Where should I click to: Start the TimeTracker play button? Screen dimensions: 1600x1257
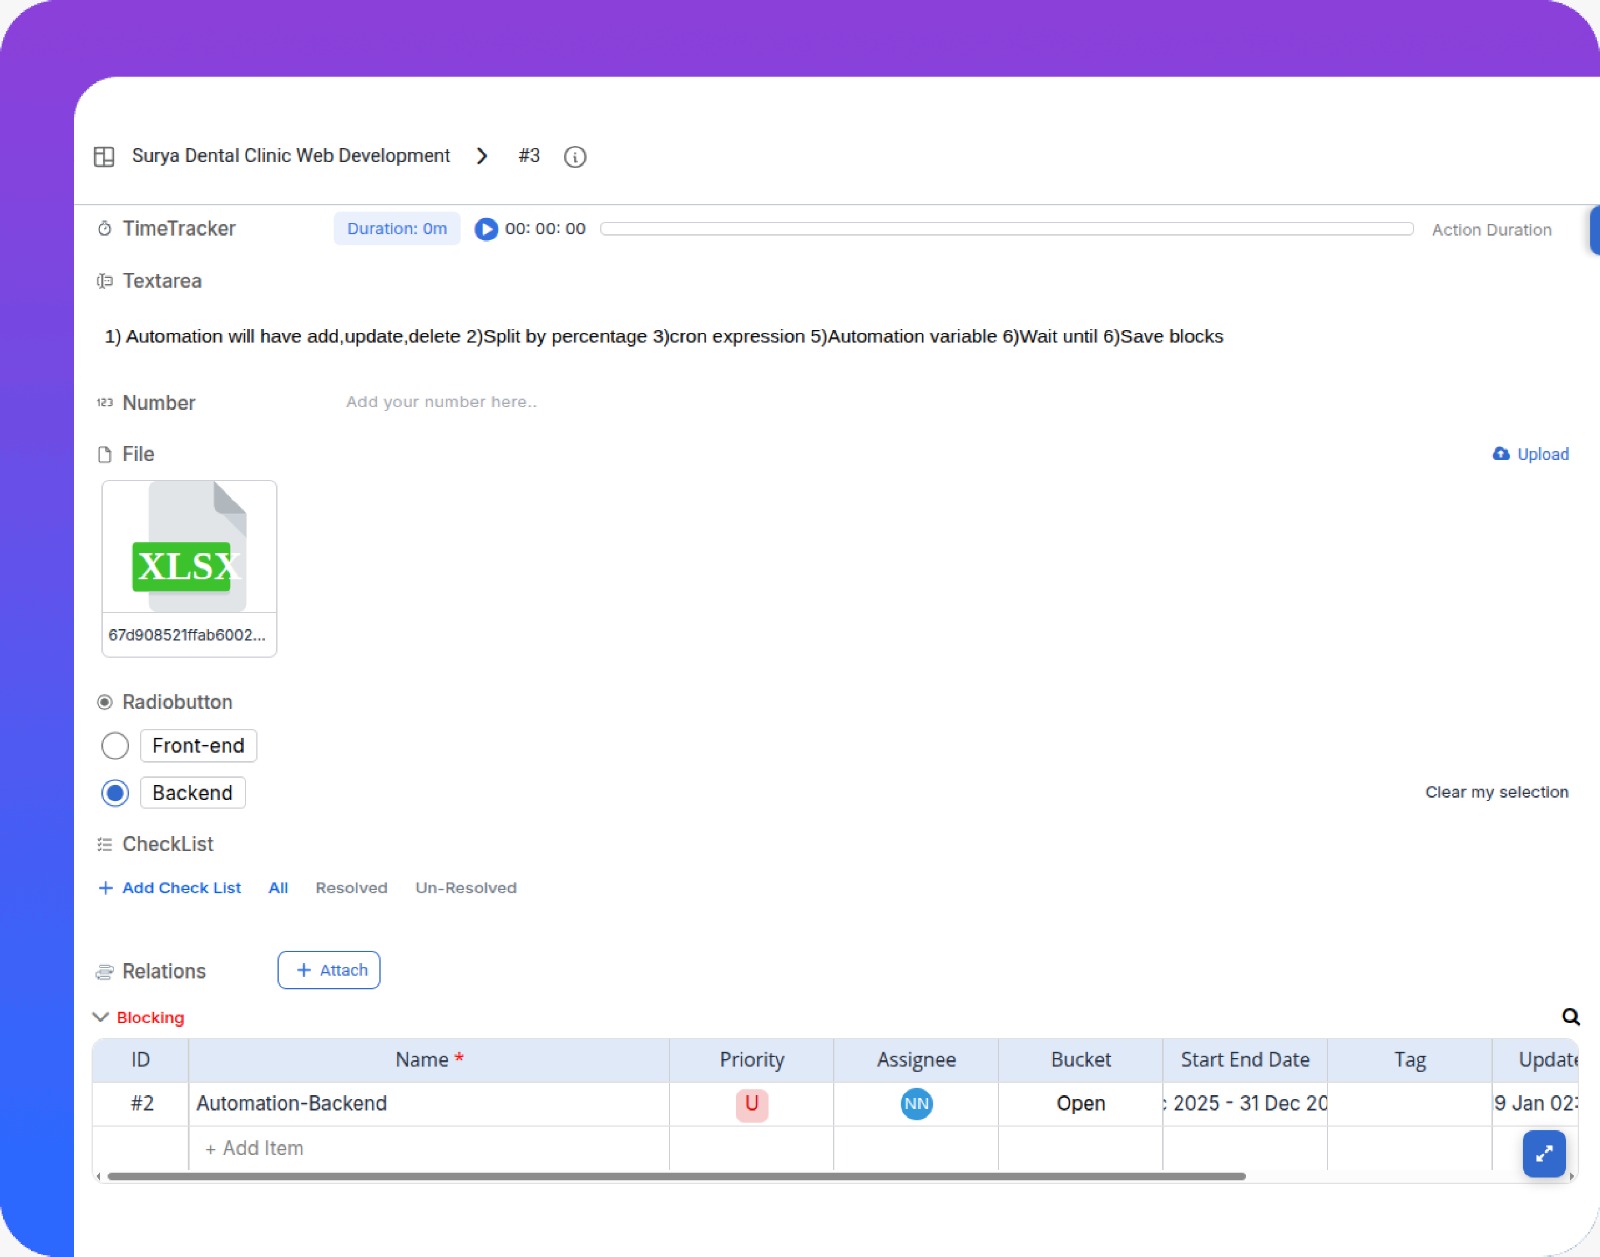486,229
